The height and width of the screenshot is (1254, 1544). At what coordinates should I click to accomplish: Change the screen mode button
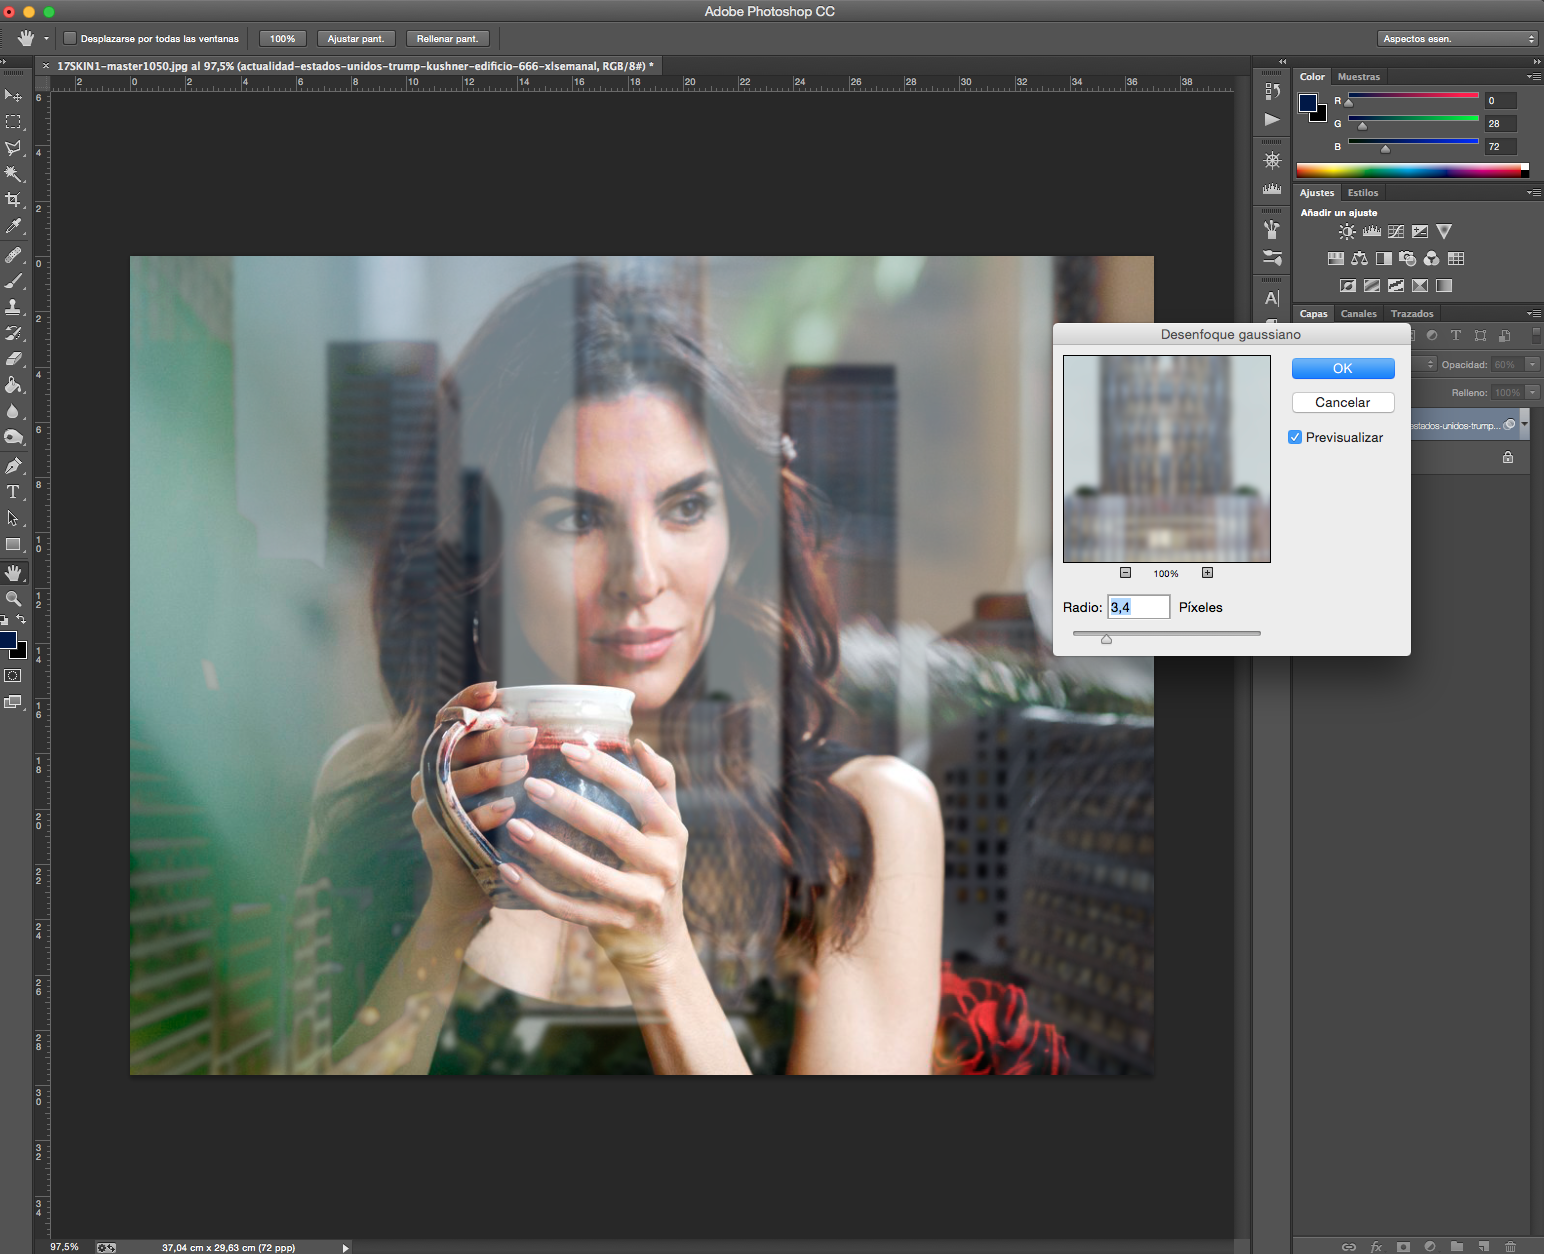[13, 702]
